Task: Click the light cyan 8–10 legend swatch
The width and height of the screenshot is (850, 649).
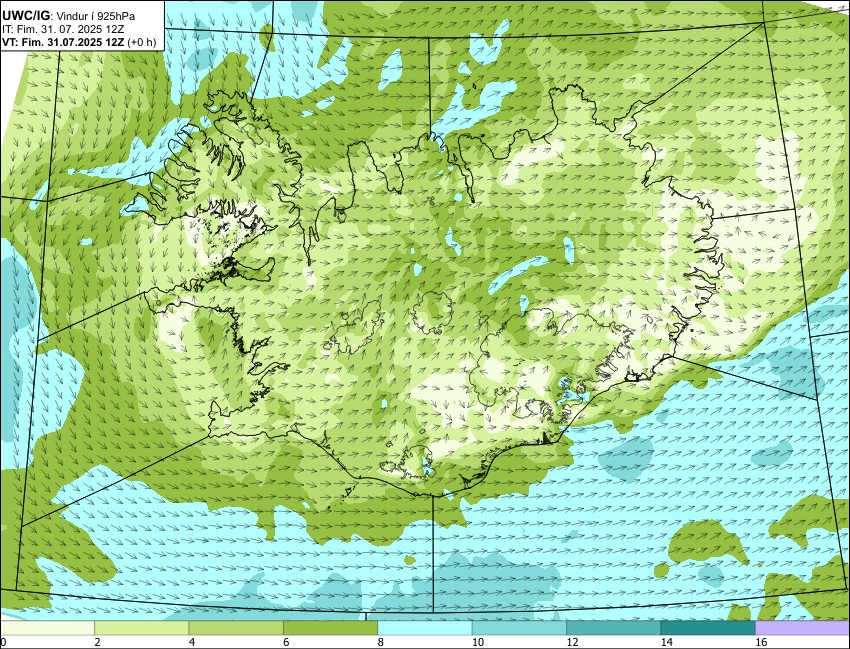Action: coord(424,628)
